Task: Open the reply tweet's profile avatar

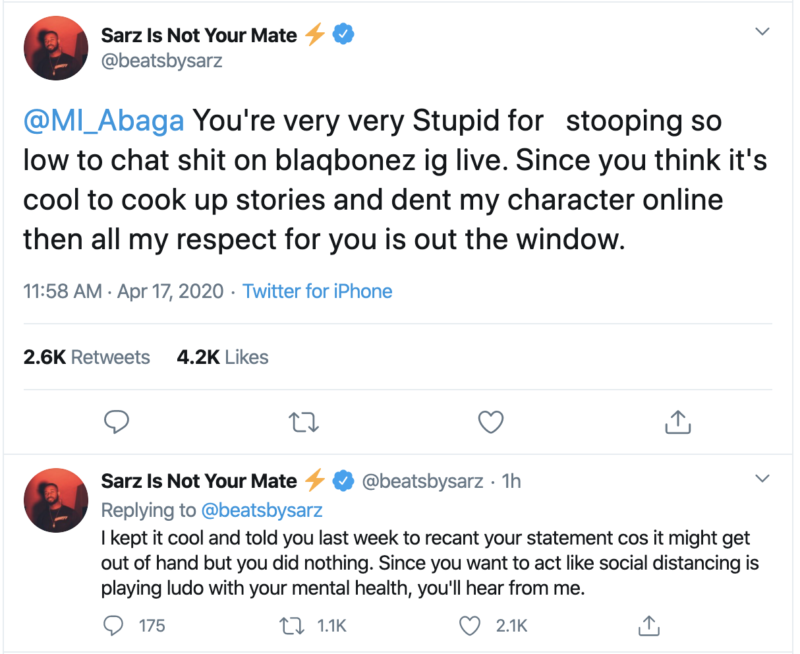Action: [x=56, y=500]
